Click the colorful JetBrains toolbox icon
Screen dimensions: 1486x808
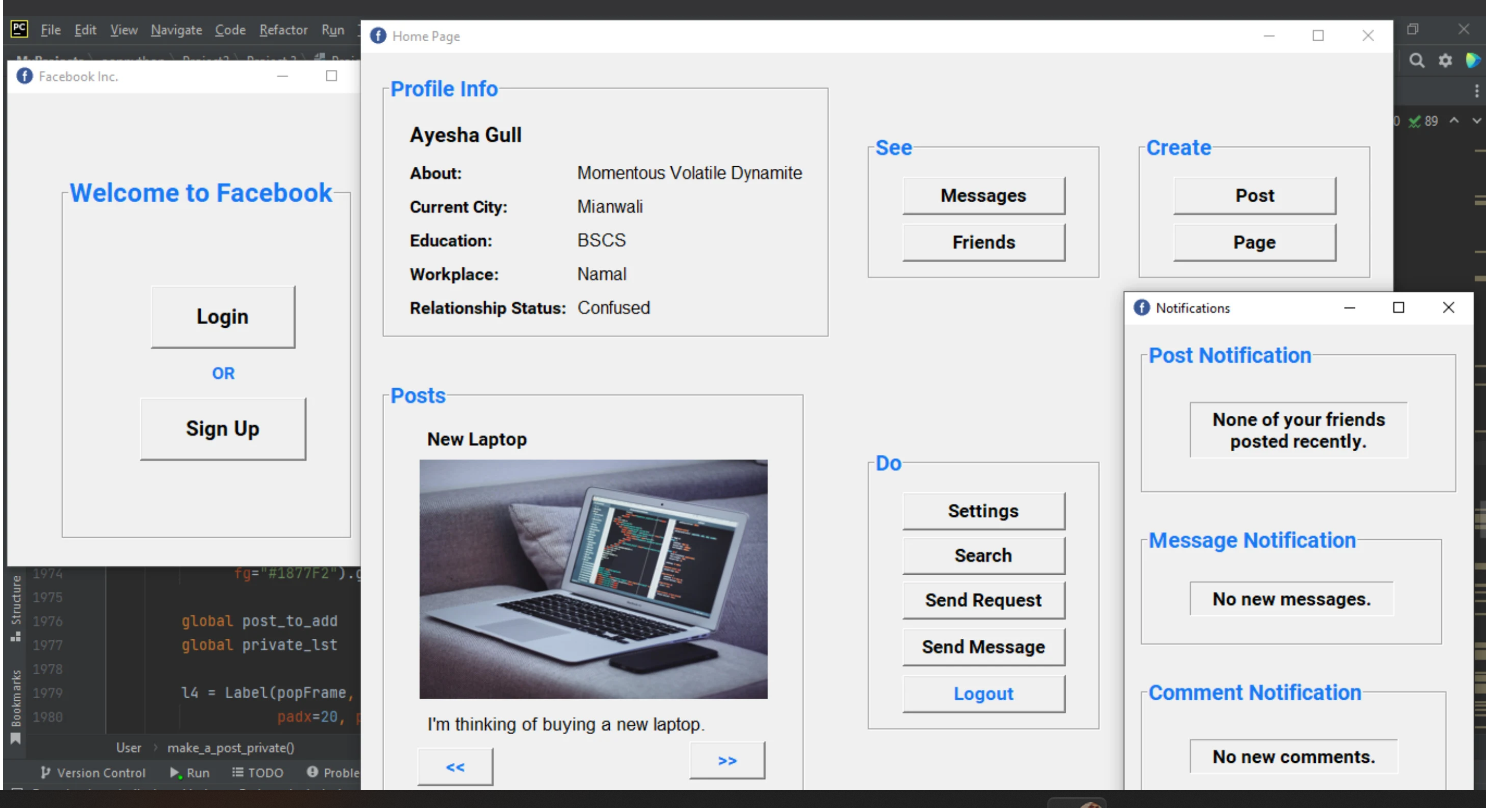coord(1473,61)
